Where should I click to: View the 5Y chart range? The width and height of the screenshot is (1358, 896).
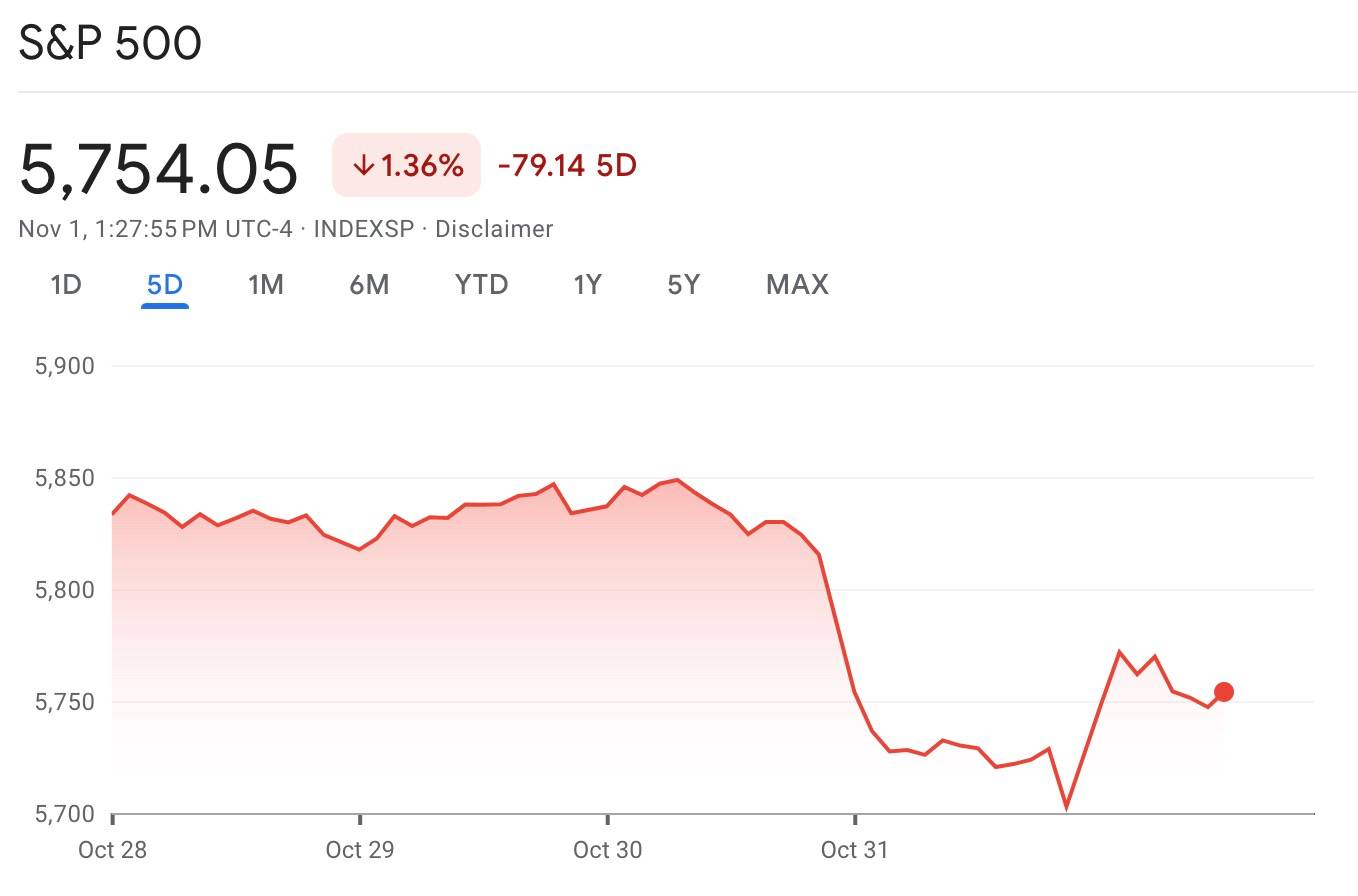coord(683,285)
